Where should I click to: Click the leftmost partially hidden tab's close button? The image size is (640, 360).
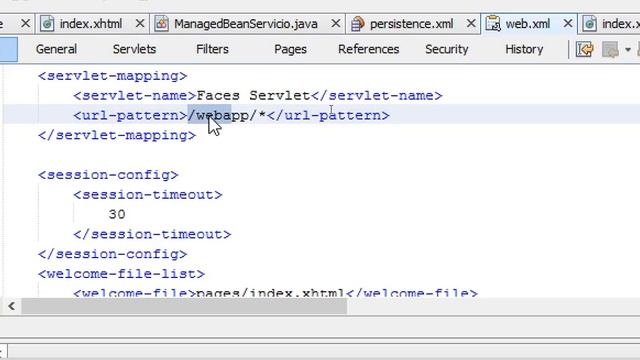point(25,24)
